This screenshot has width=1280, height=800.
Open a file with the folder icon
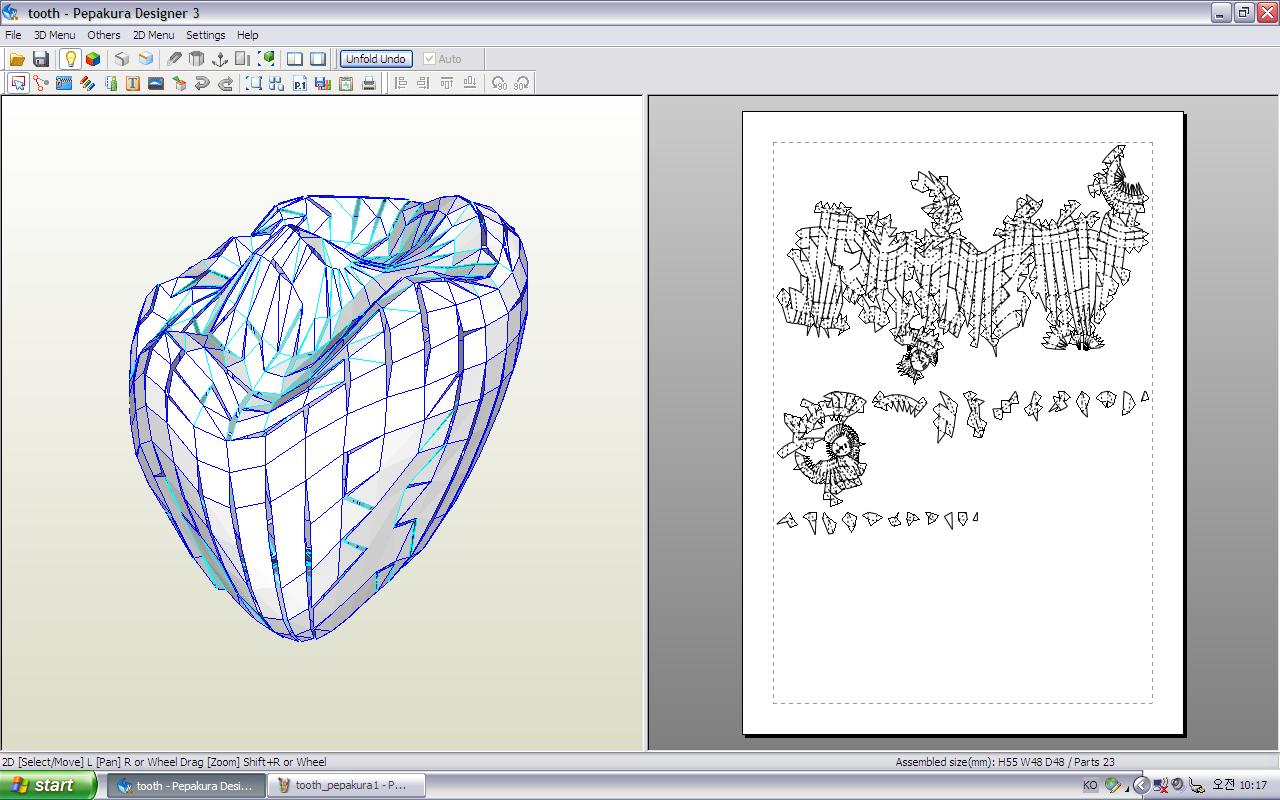pyautogui.click(x=17, y=59)
